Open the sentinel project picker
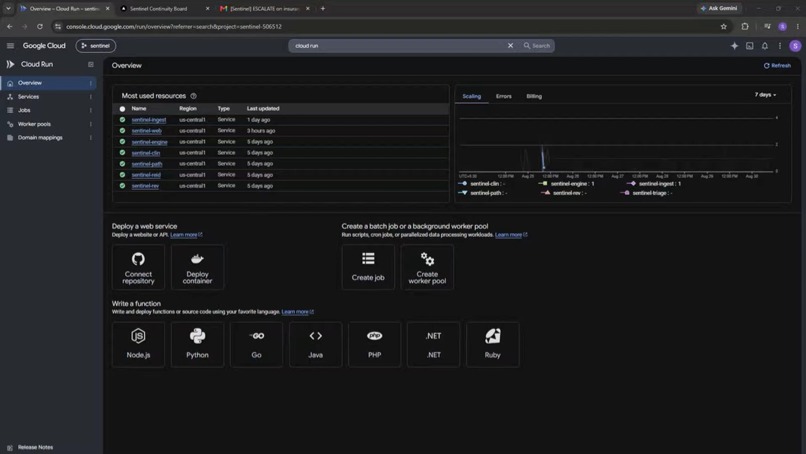 pos(96,46)
